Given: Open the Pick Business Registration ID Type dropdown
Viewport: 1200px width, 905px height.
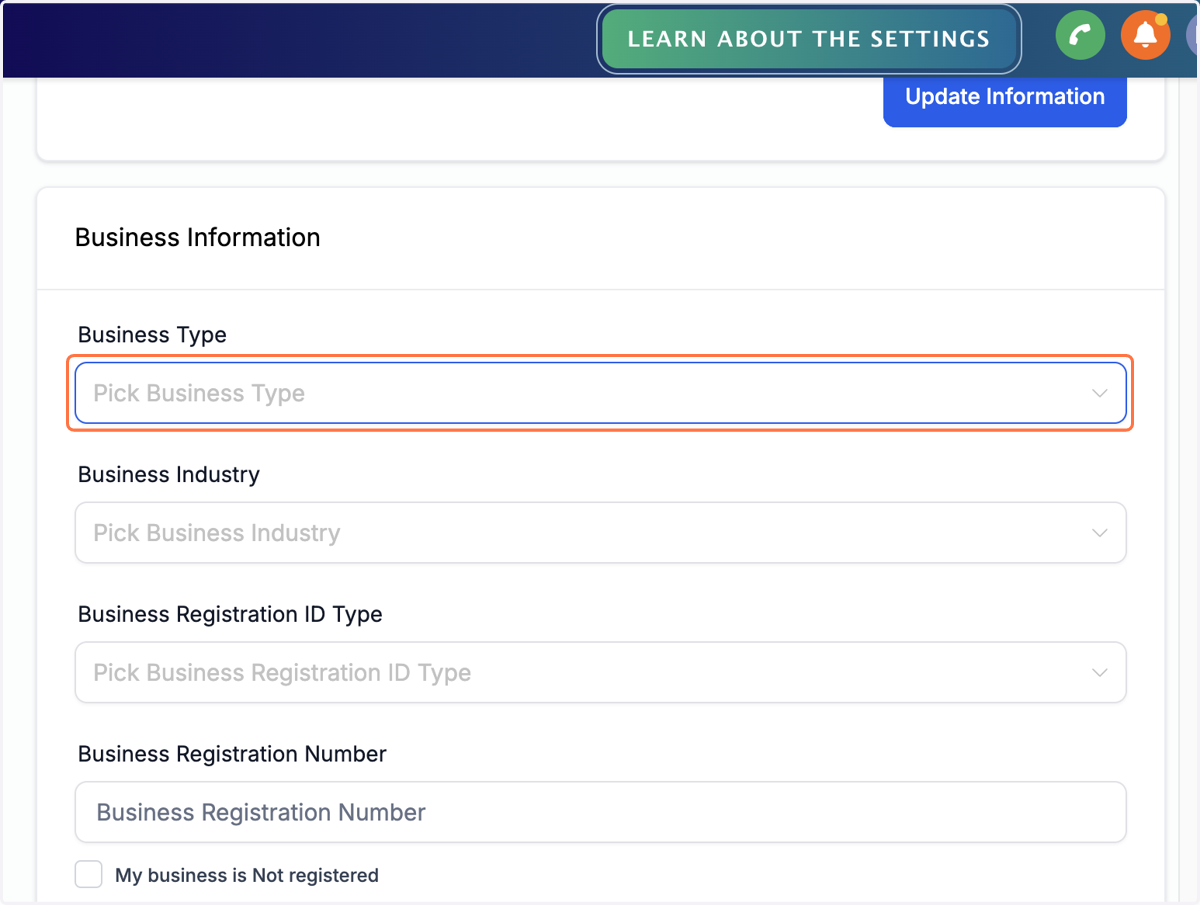Looking at the screenshot, I should [601, 673].
